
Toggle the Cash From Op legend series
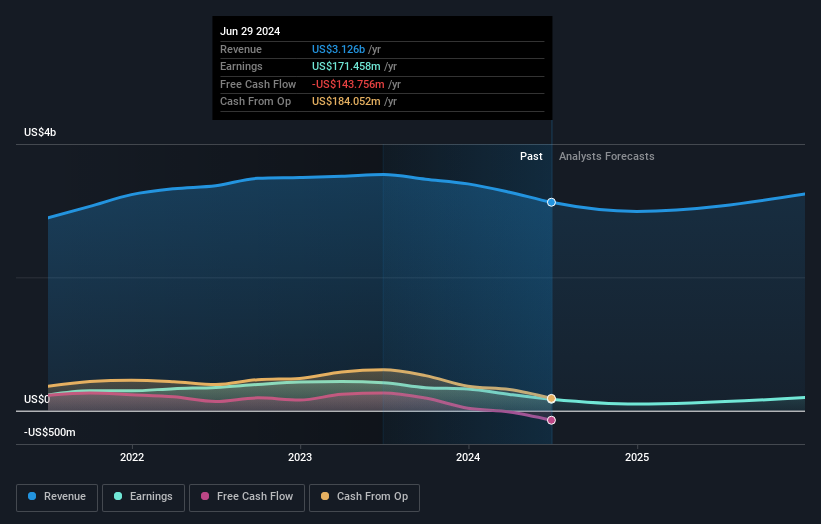coord(364,497)
